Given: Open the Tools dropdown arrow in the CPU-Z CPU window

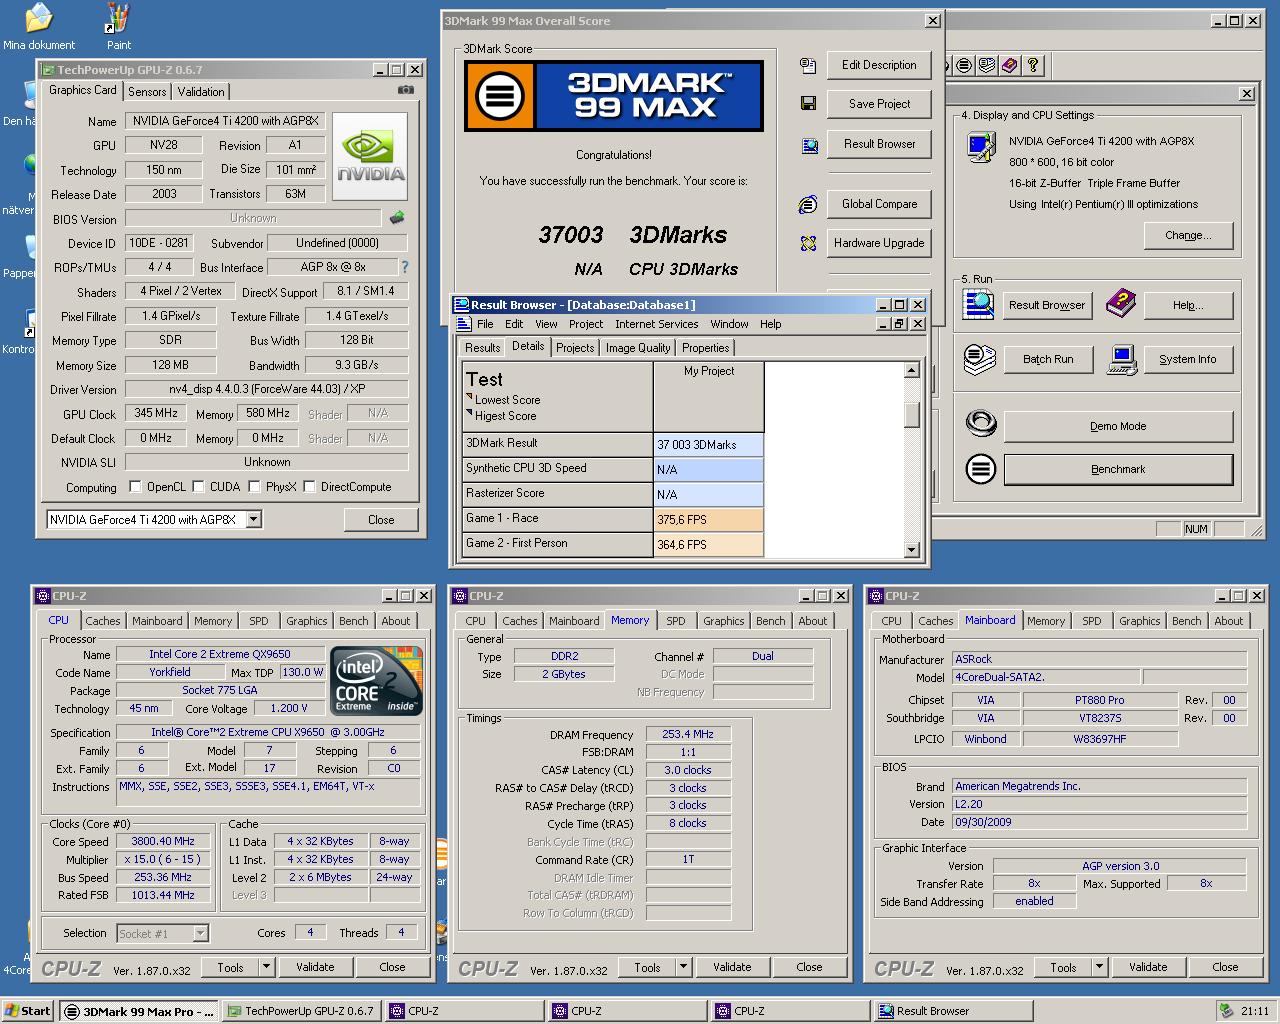Looking at the screenshot, I should point(266,967).
